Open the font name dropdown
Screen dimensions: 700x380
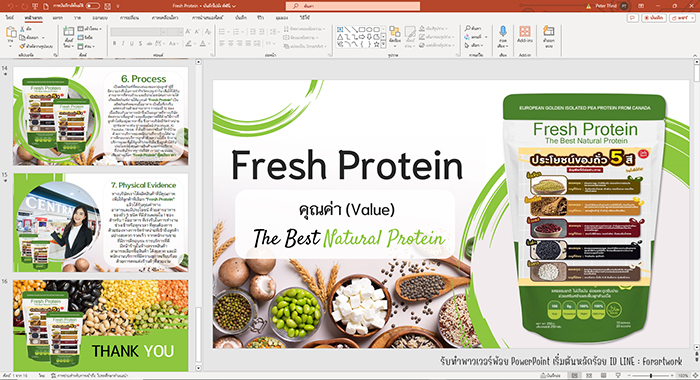point(163,32)
